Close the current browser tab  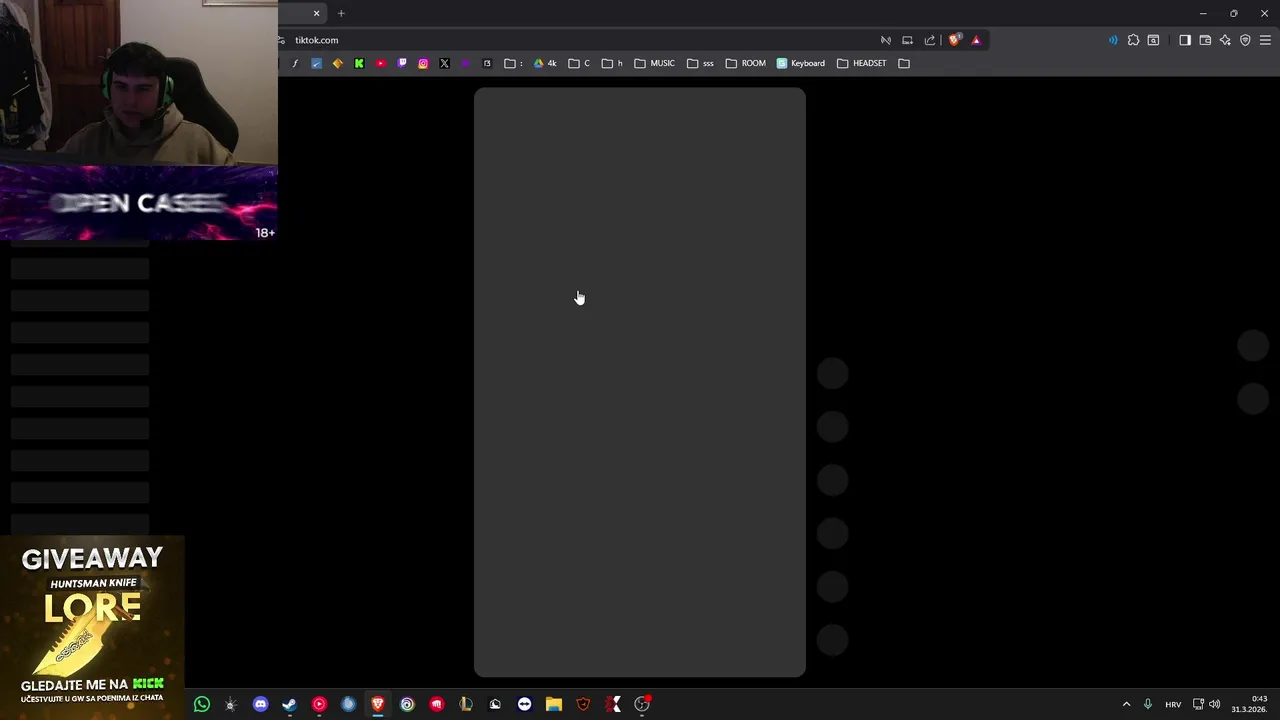tap(317, 13)
